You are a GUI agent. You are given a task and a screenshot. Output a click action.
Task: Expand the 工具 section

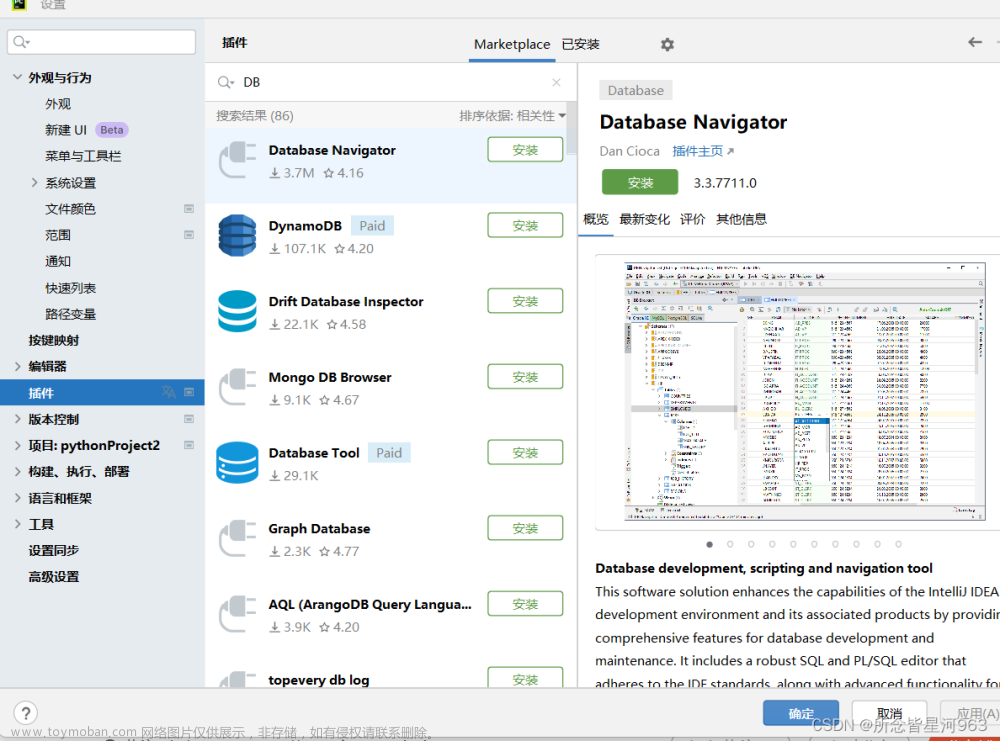click(x=17, y=524)
